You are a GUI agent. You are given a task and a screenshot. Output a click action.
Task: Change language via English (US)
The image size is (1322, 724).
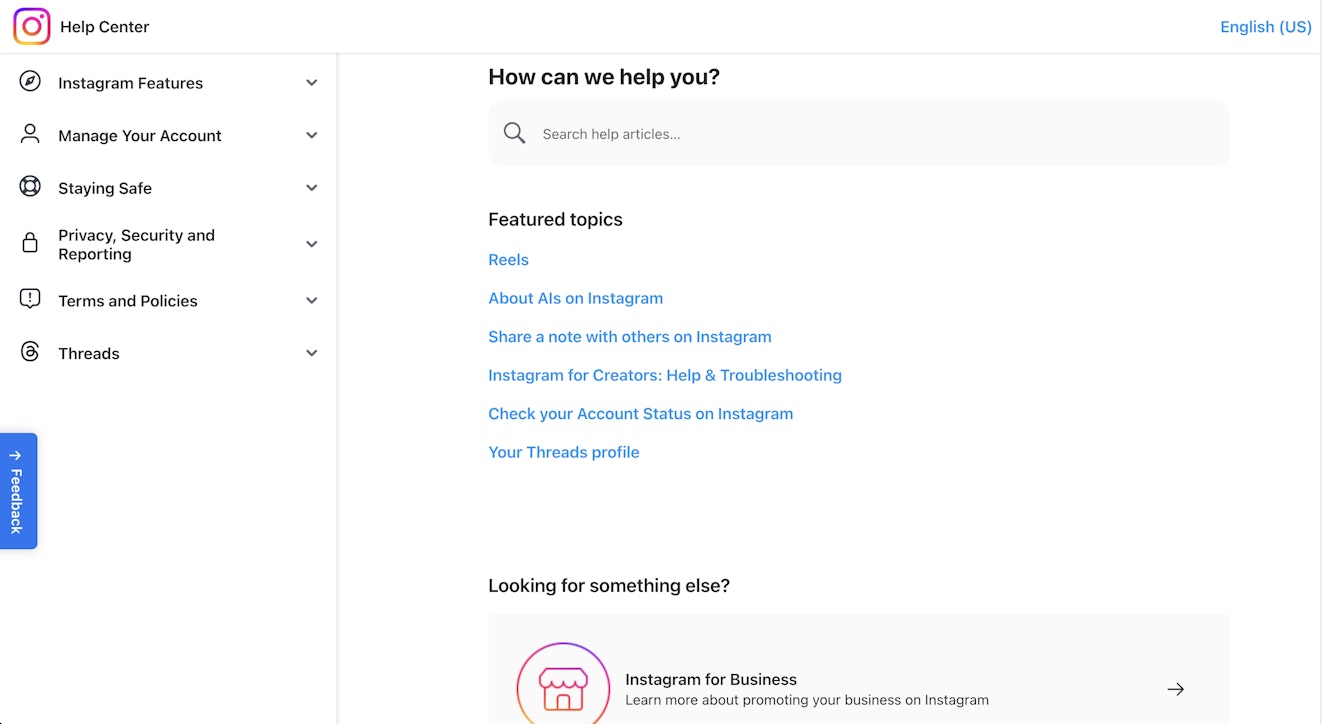tap(1265, 27)
